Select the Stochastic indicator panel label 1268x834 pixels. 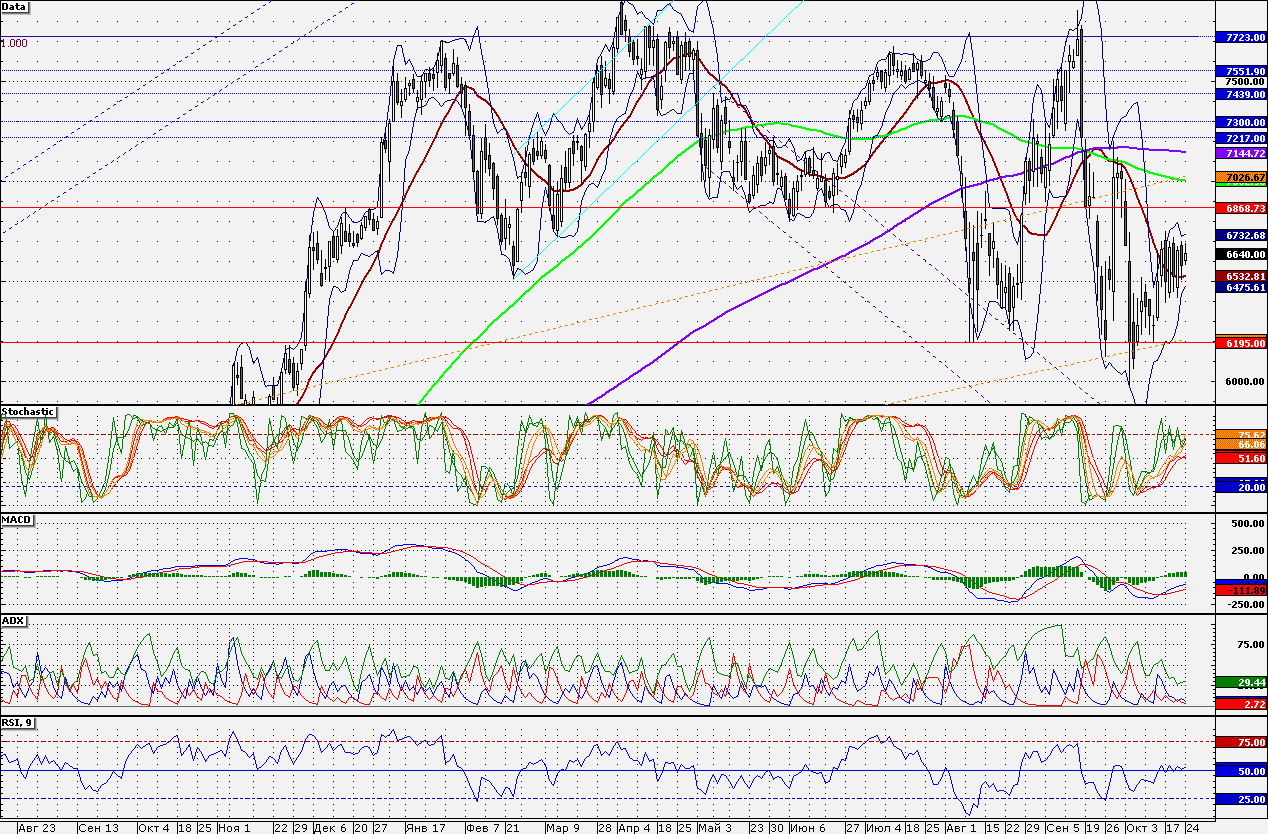tap(27, 412)
